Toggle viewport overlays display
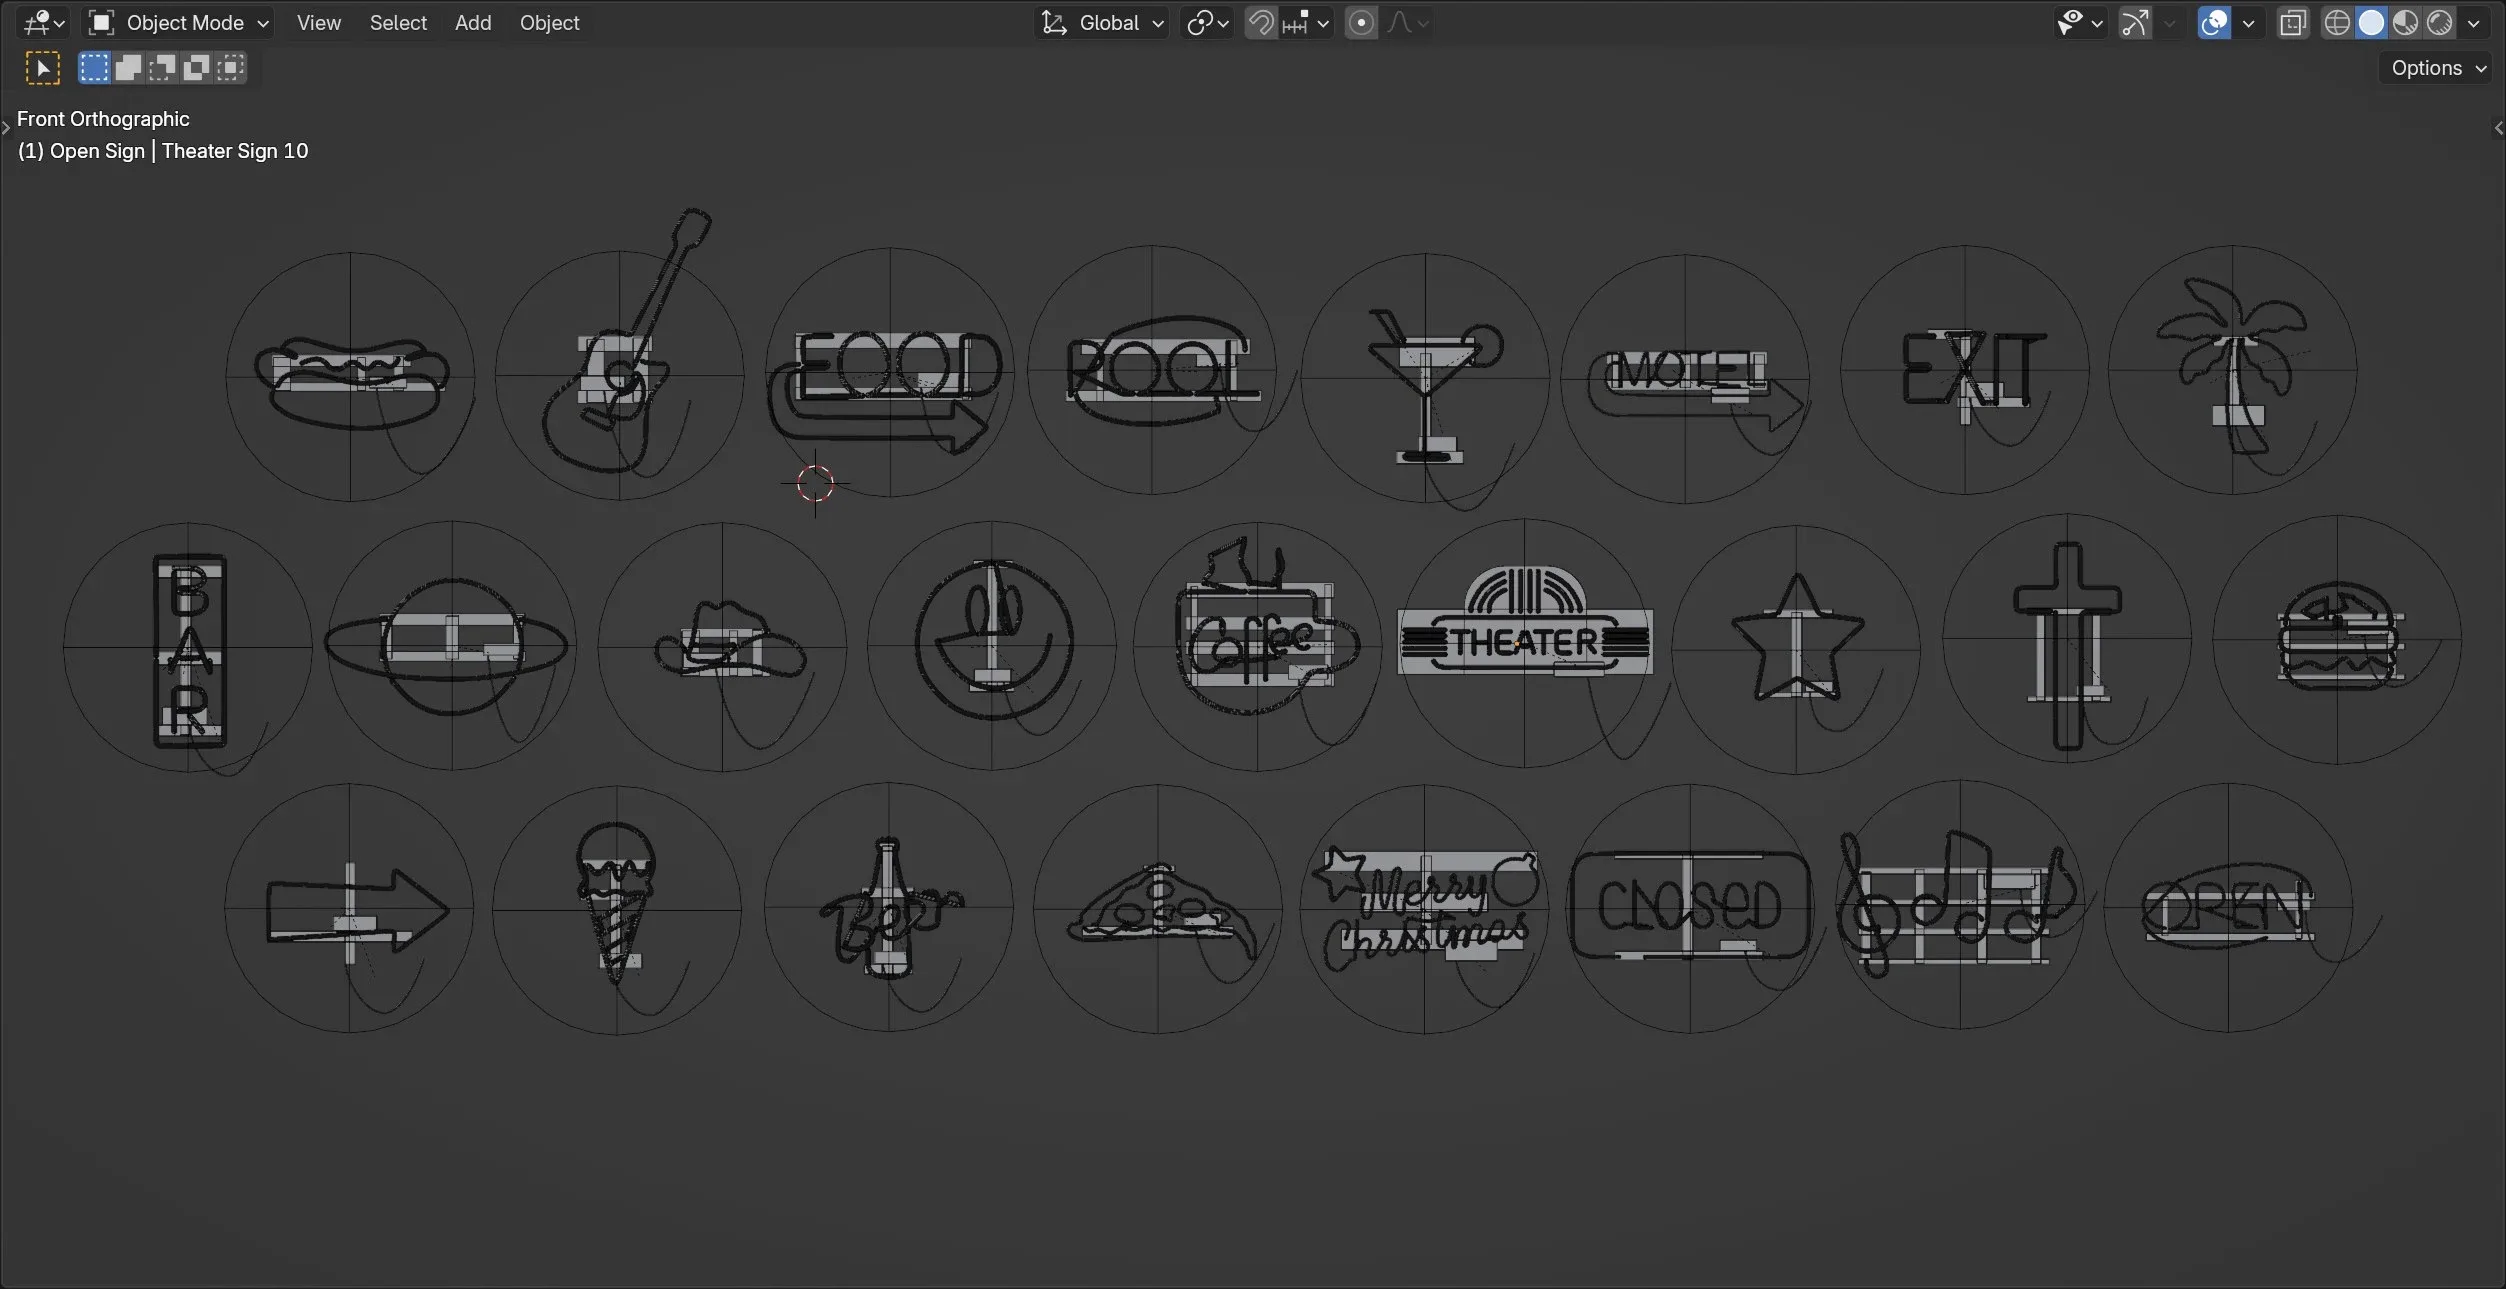2506x1289 pixels. point(2214,23)
